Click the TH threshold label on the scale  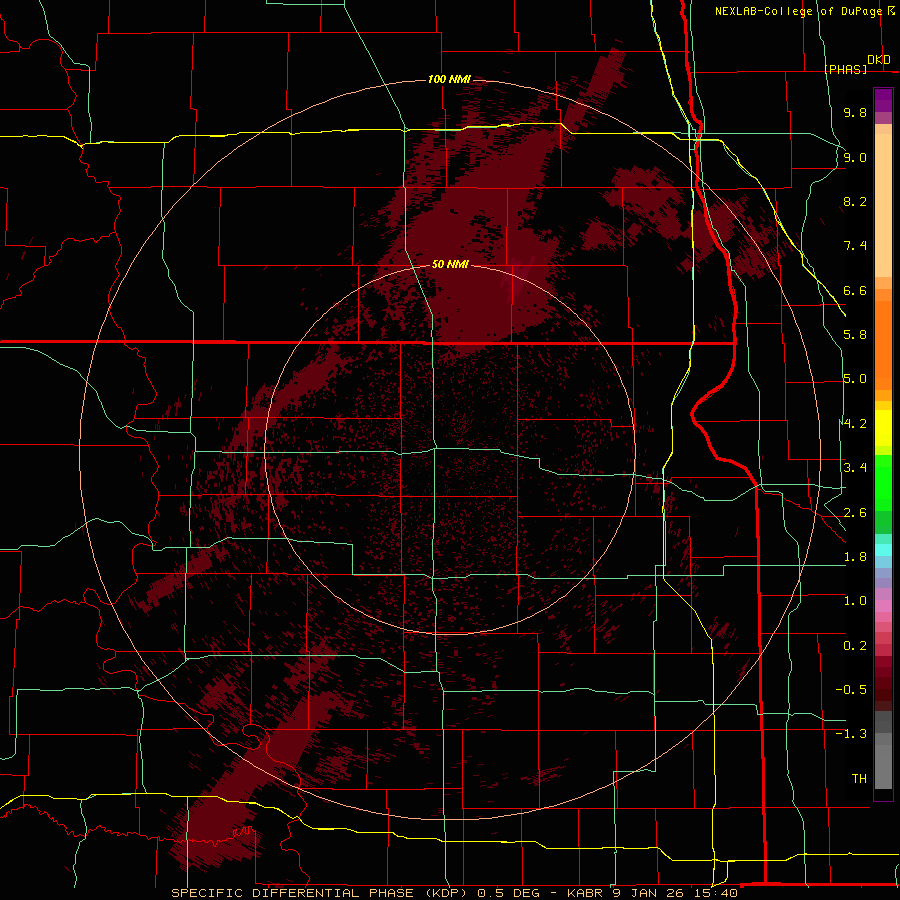[859, 779]
